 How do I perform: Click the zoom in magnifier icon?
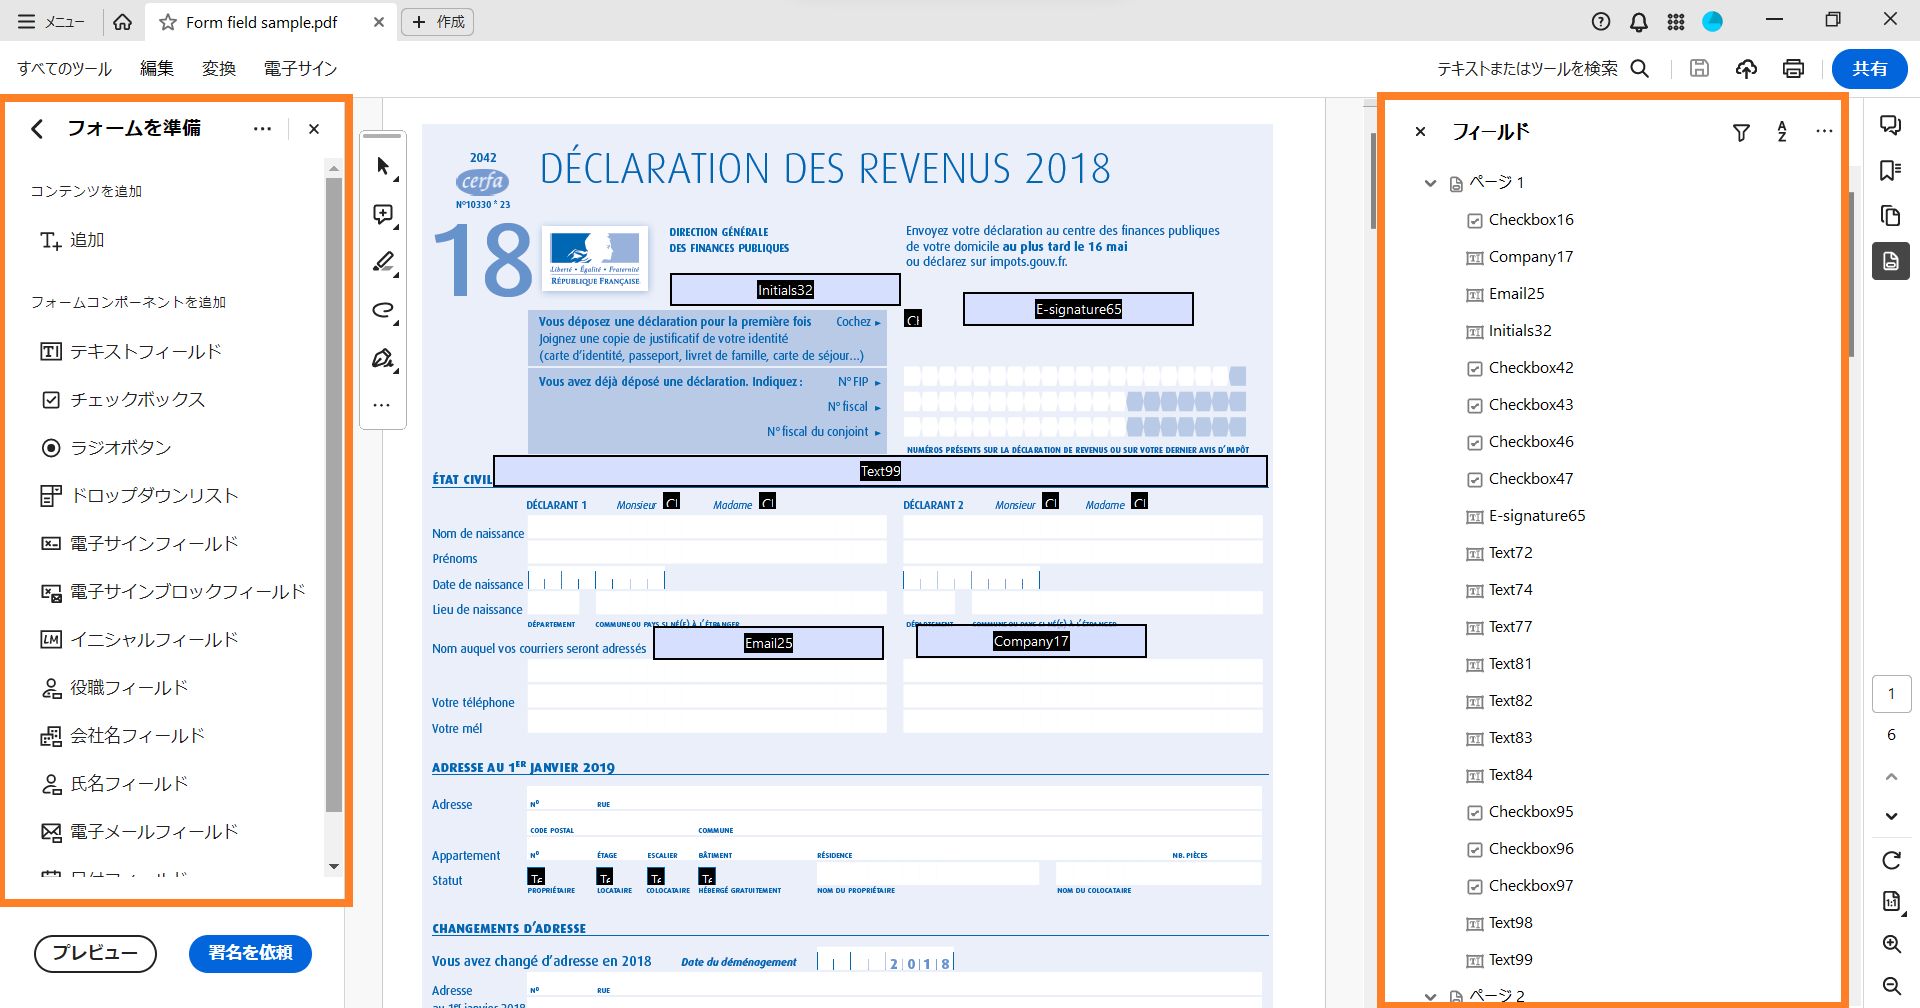pyautogui.click(x=1891, y=944)
